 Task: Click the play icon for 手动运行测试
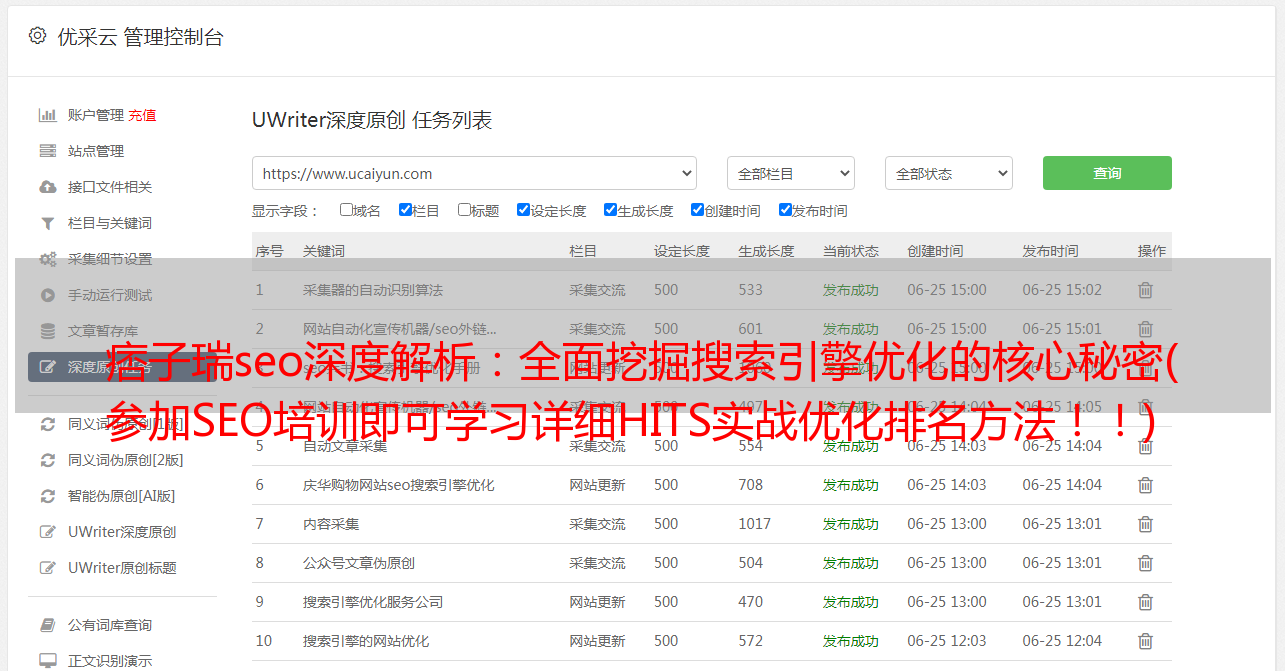click(47, 295)
